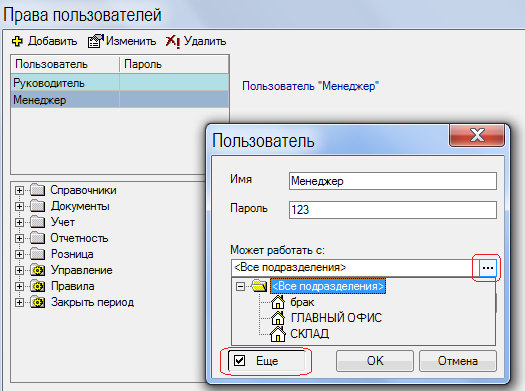
Task: Click the Отмена button
Action: pos(458,361)
